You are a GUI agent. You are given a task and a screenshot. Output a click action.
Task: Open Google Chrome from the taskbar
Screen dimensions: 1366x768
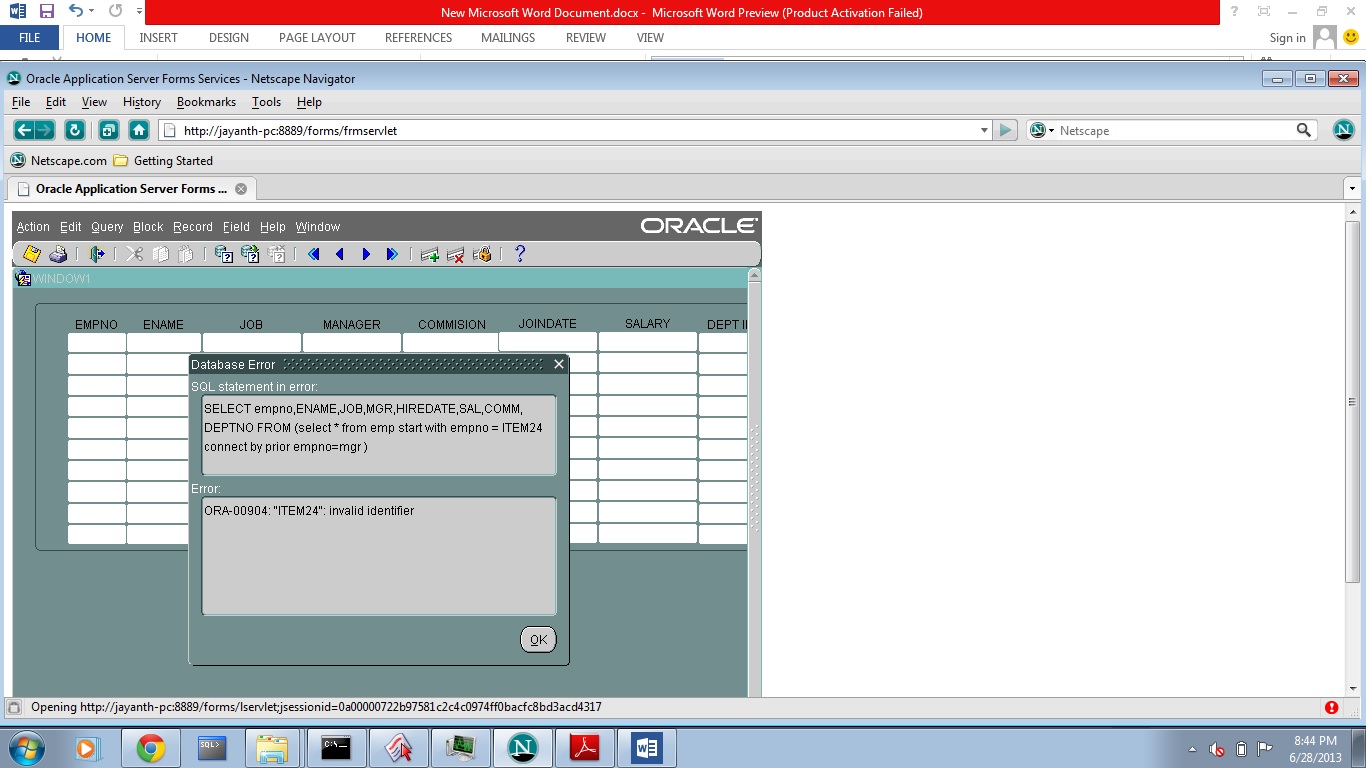click(x=151, y=748)
